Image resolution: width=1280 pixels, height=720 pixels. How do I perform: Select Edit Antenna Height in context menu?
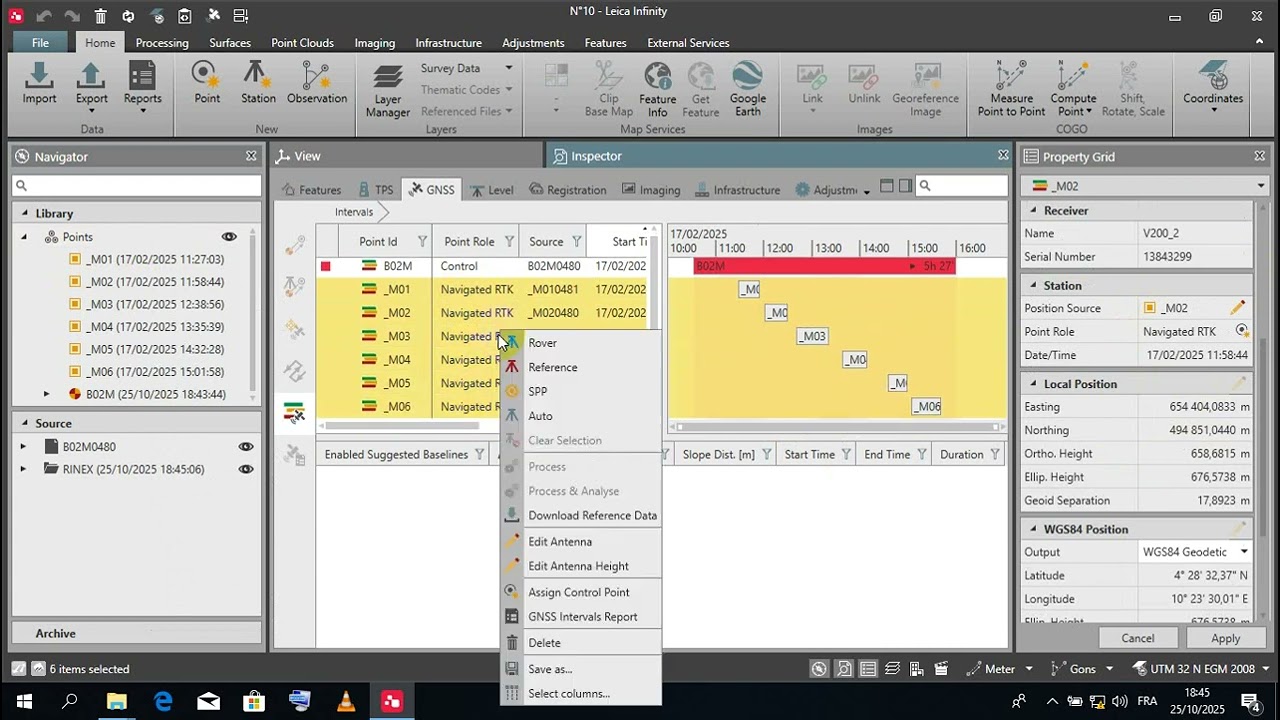581,566
